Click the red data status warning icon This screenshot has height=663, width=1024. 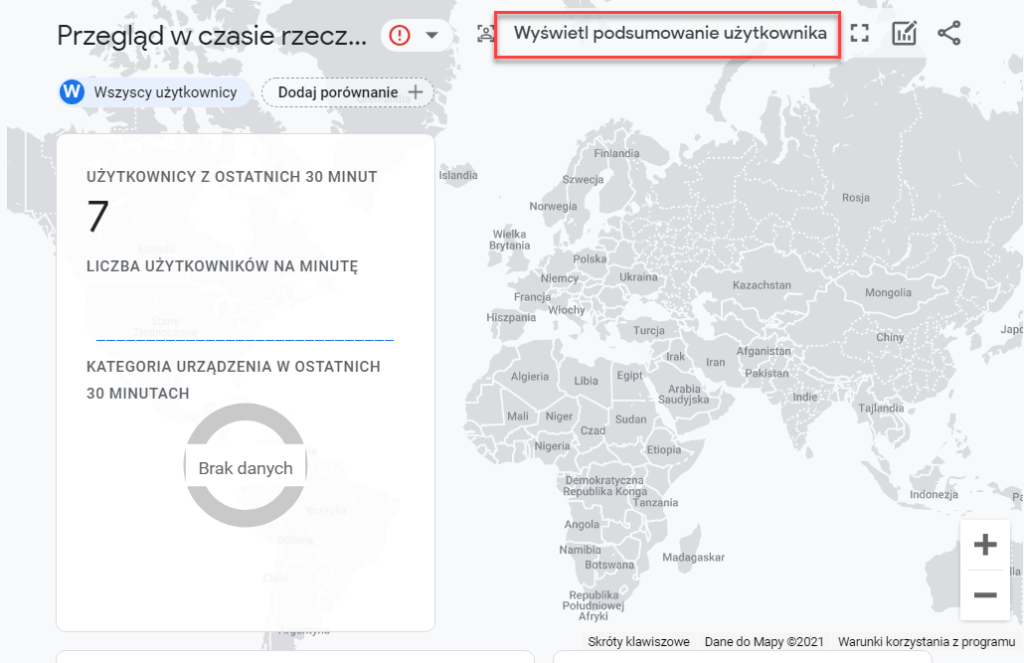400,36
